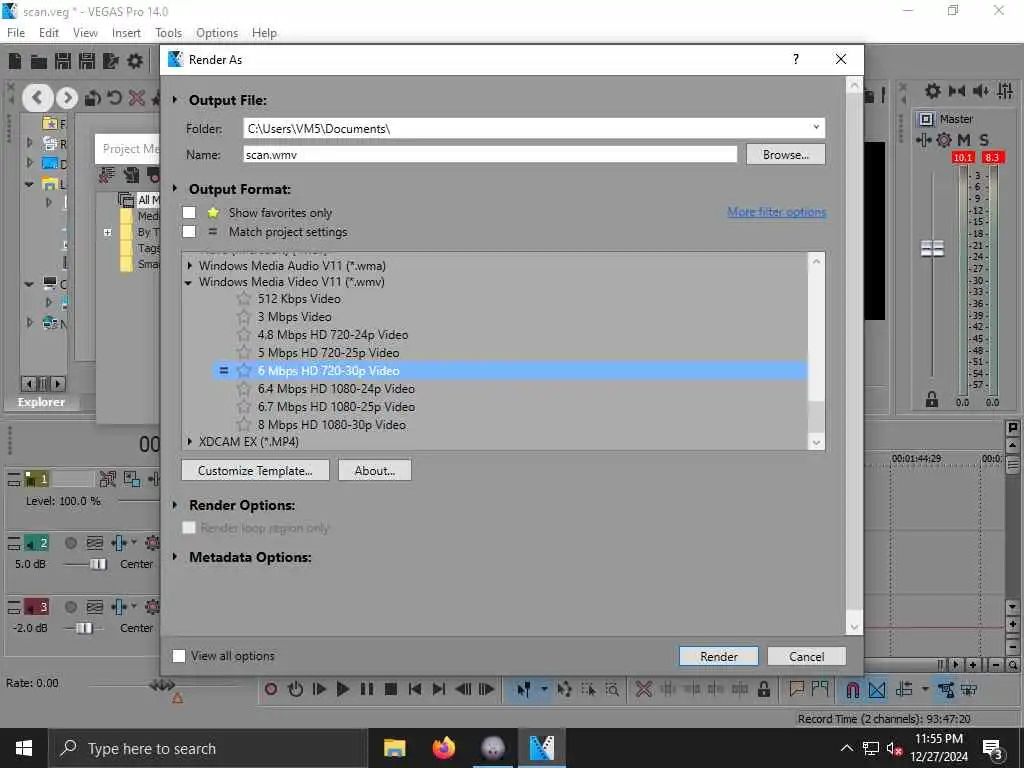The height and width of the screenshot is (768, 1024).
Task: Click the New project icon in main toolbar
Action: pyautogui.click(x=14, y=61)
